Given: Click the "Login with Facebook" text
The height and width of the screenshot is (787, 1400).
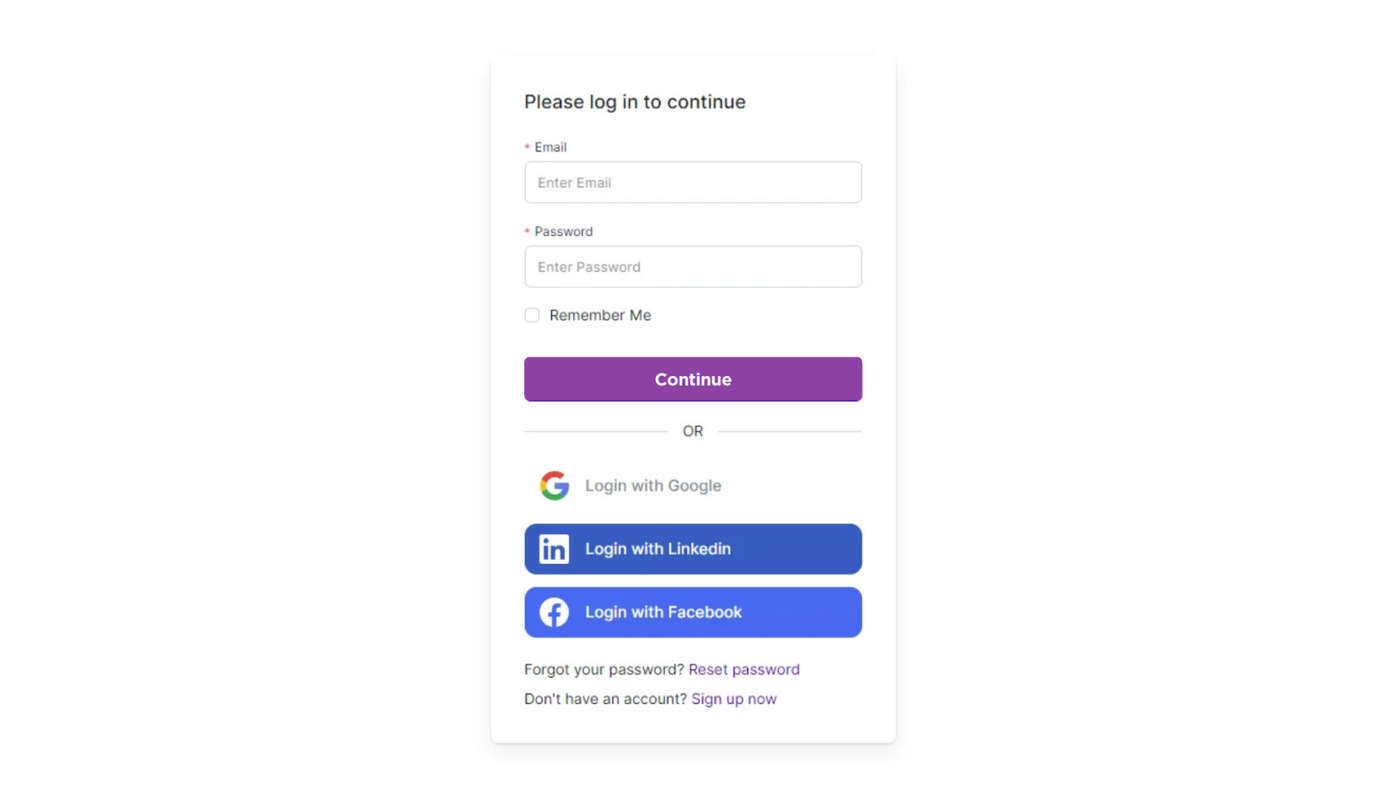Looking at the screenshot, I should pos(663,612).
